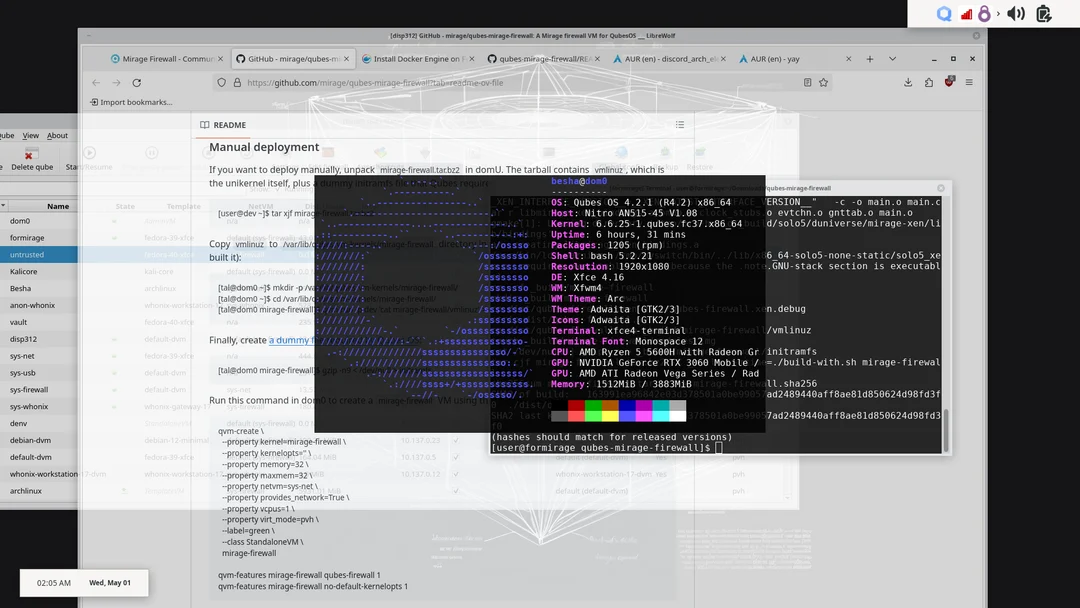This screenshot has width=1080, height=608.
Task: Open the Qubes devices tray icon
Action: [944, 13]
